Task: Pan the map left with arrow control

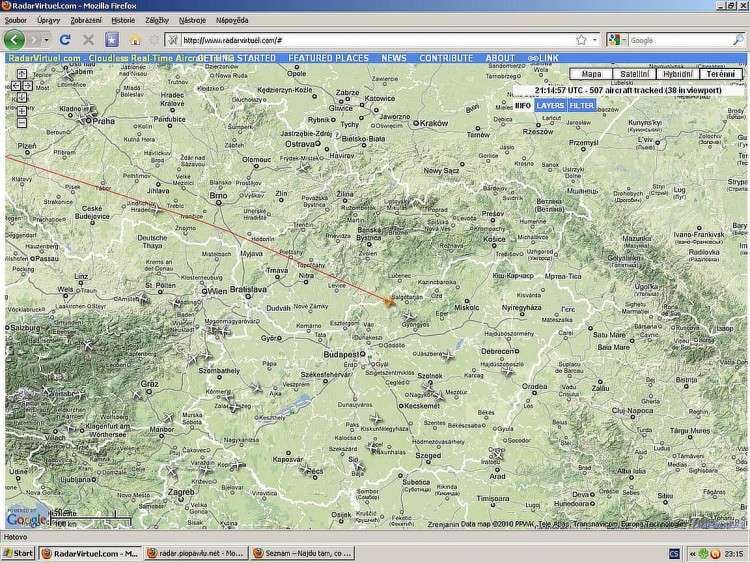Action: coord(16,86)
